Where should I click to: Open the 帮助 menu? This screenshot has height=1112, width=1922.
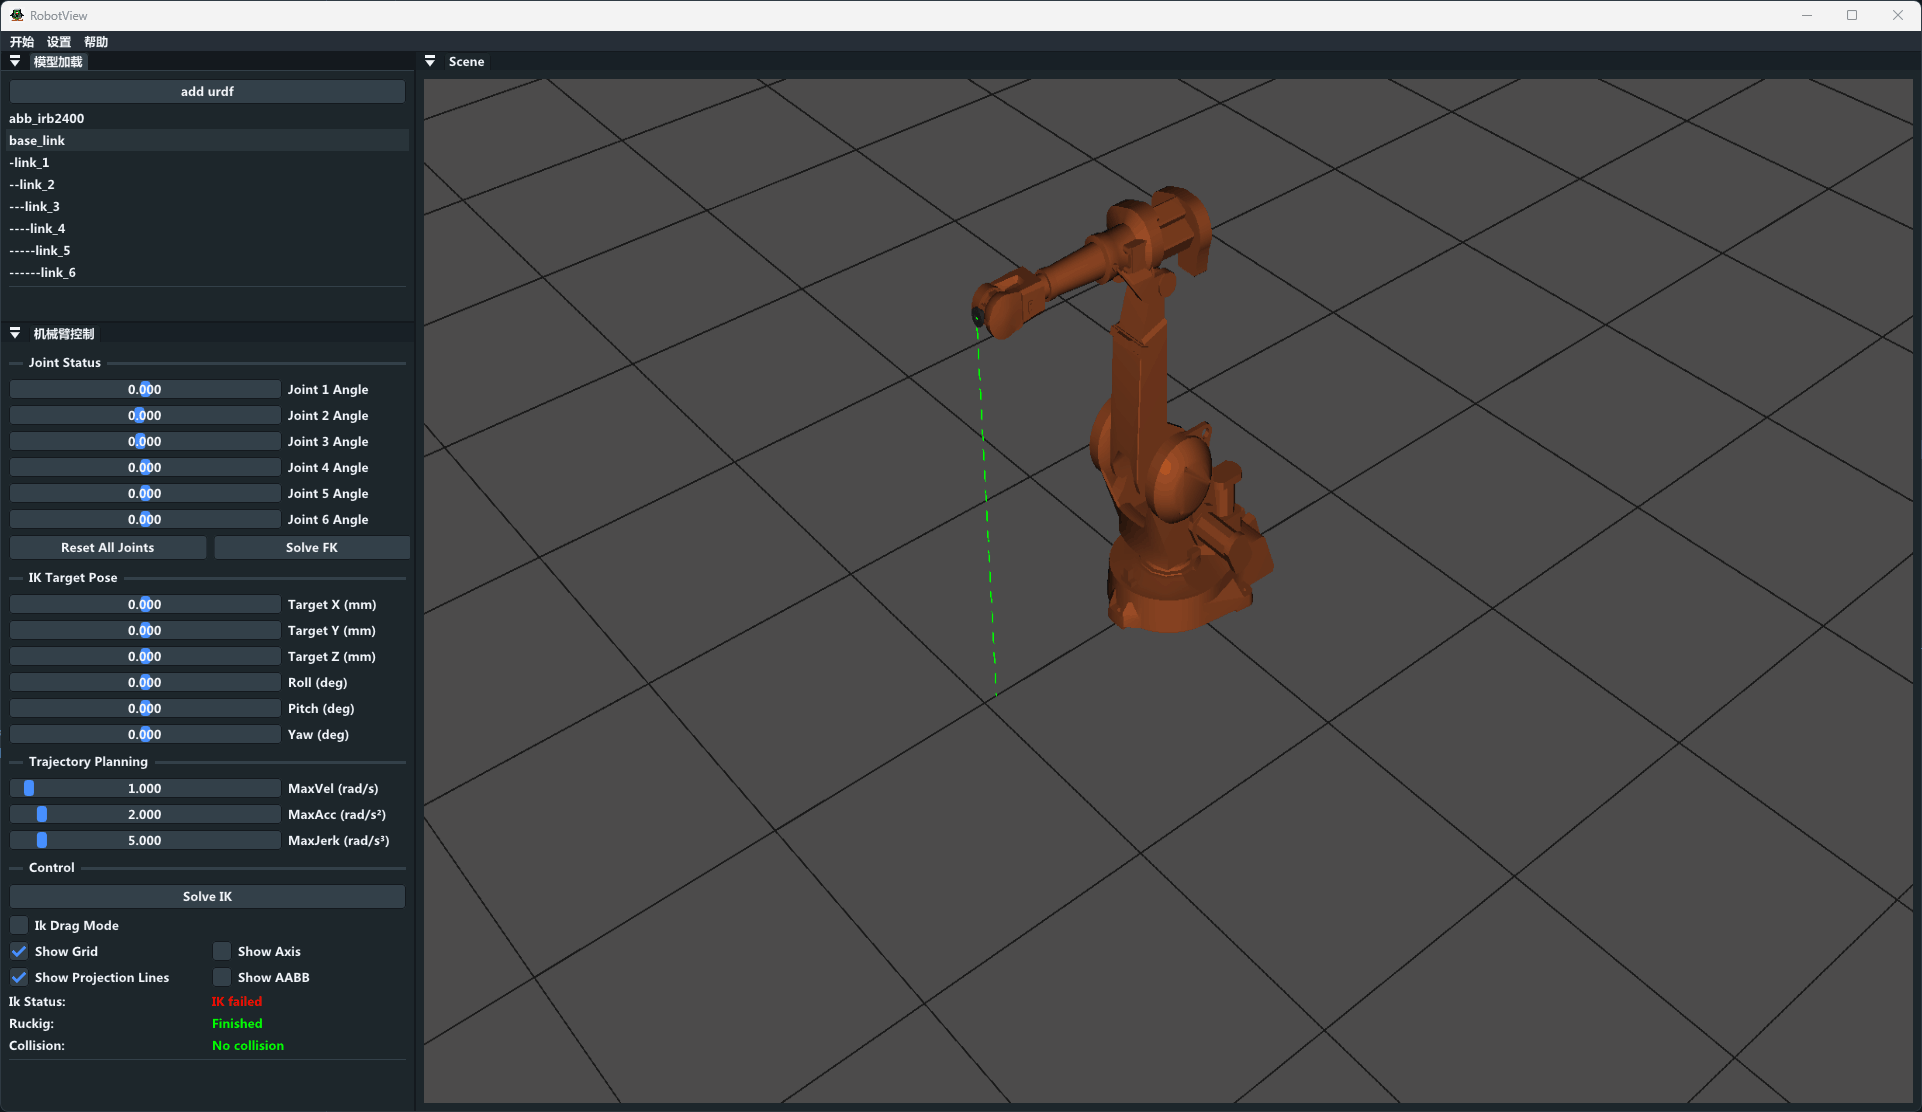click(x=96, y=42)
